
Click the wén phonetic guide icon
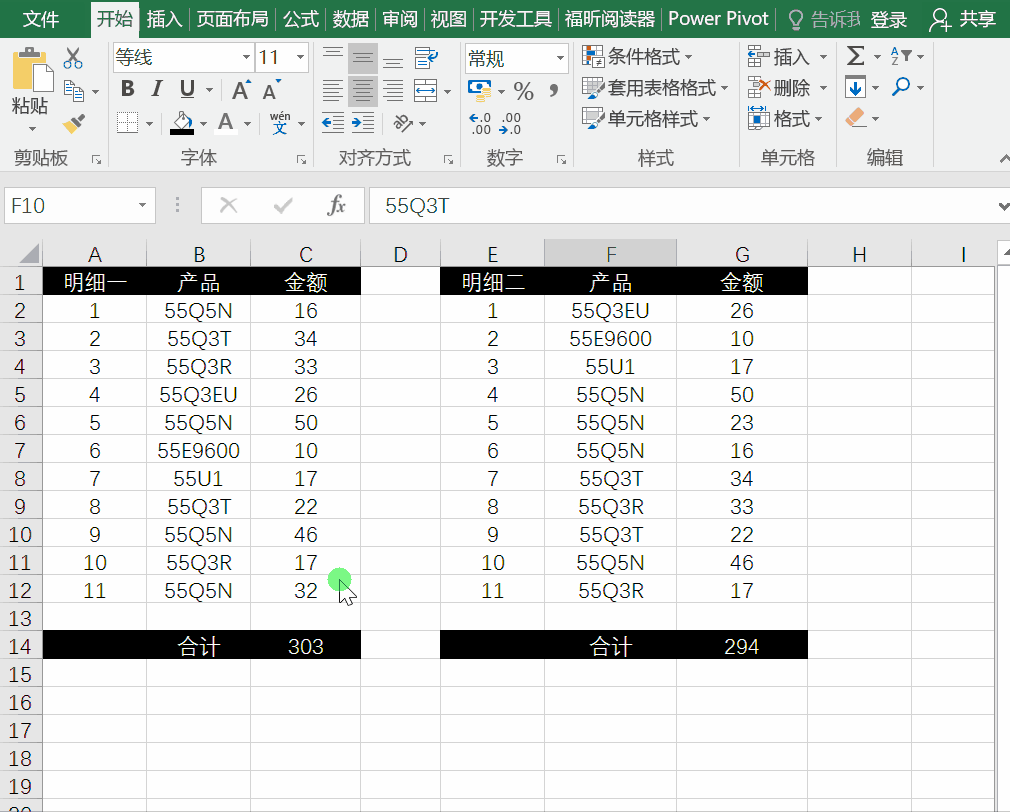(280, 122)
